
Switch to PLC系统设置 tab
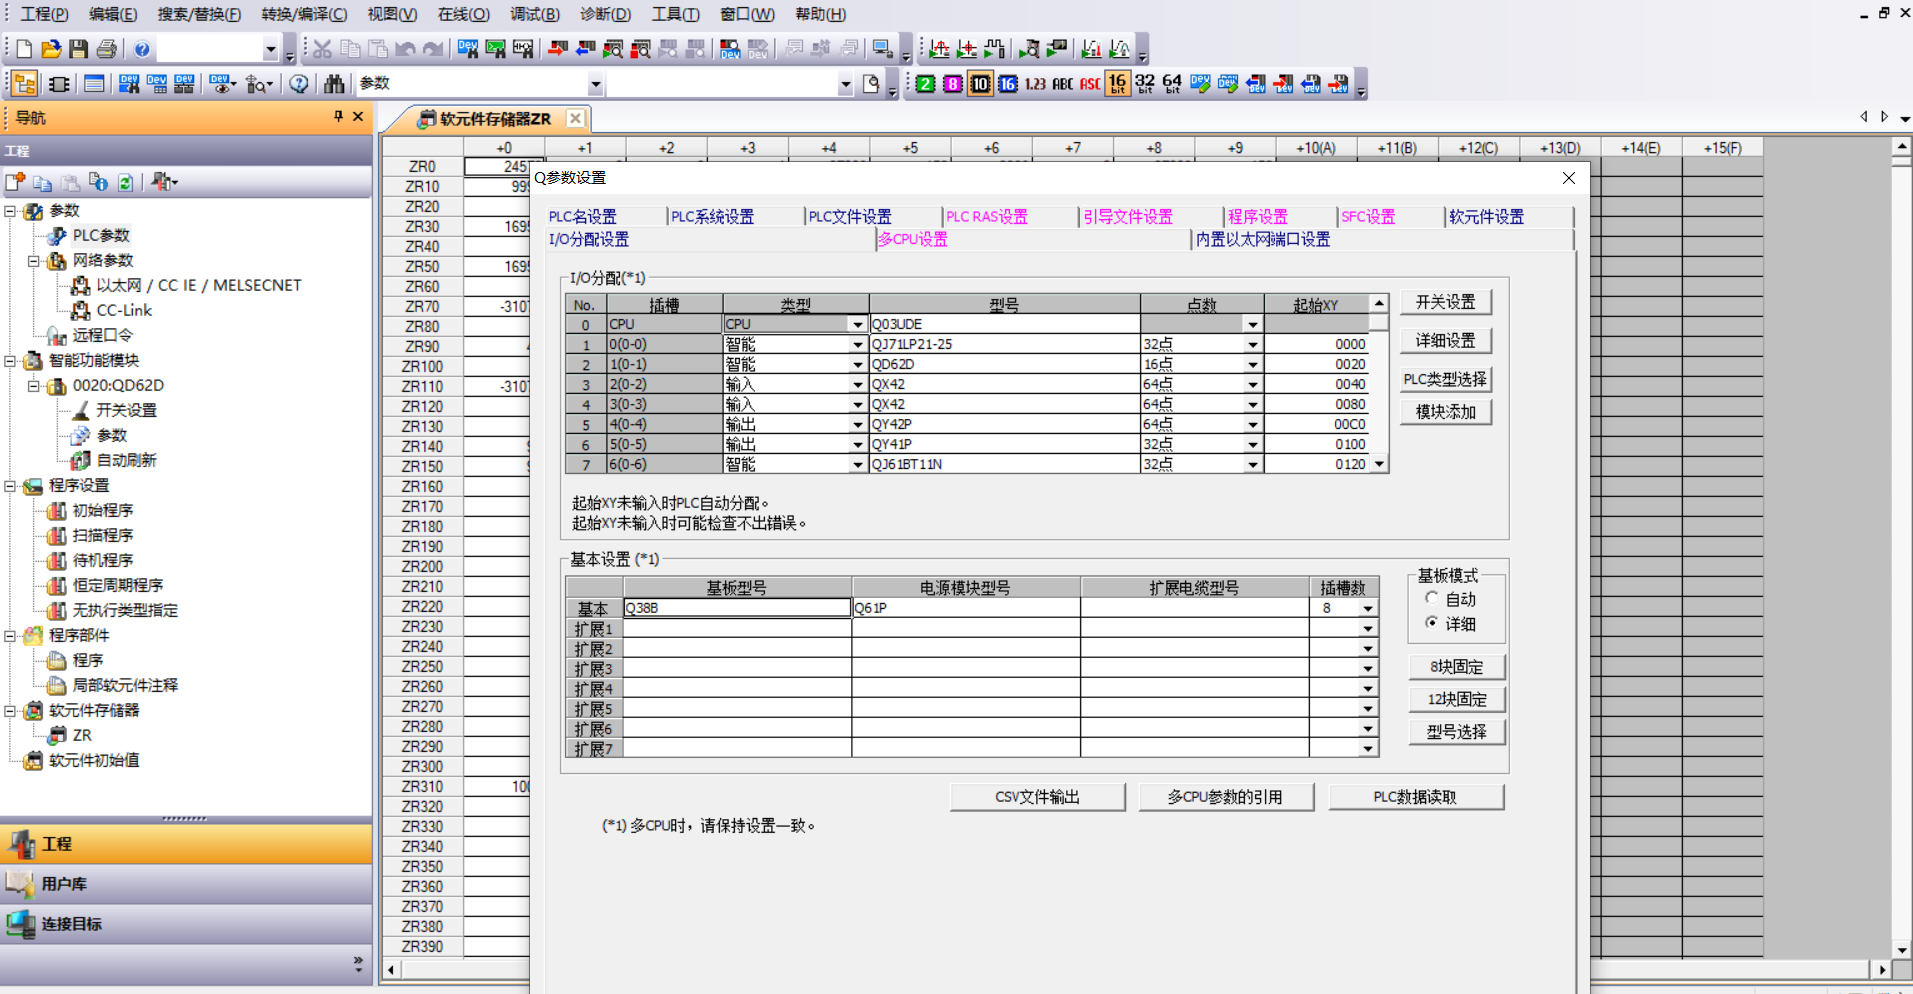712,217
